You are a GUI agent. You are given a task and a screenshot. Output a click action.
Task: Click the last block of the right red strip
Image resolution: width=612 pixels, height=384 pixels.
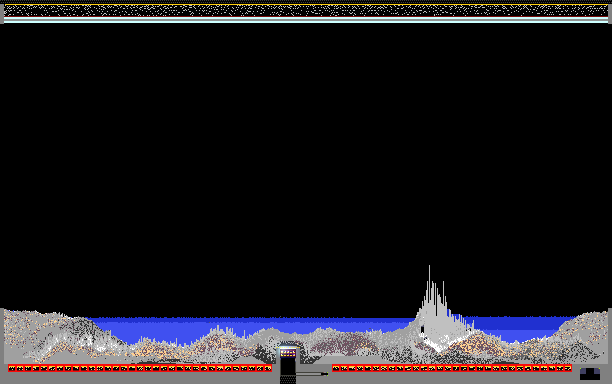click(x=568, y=368)
